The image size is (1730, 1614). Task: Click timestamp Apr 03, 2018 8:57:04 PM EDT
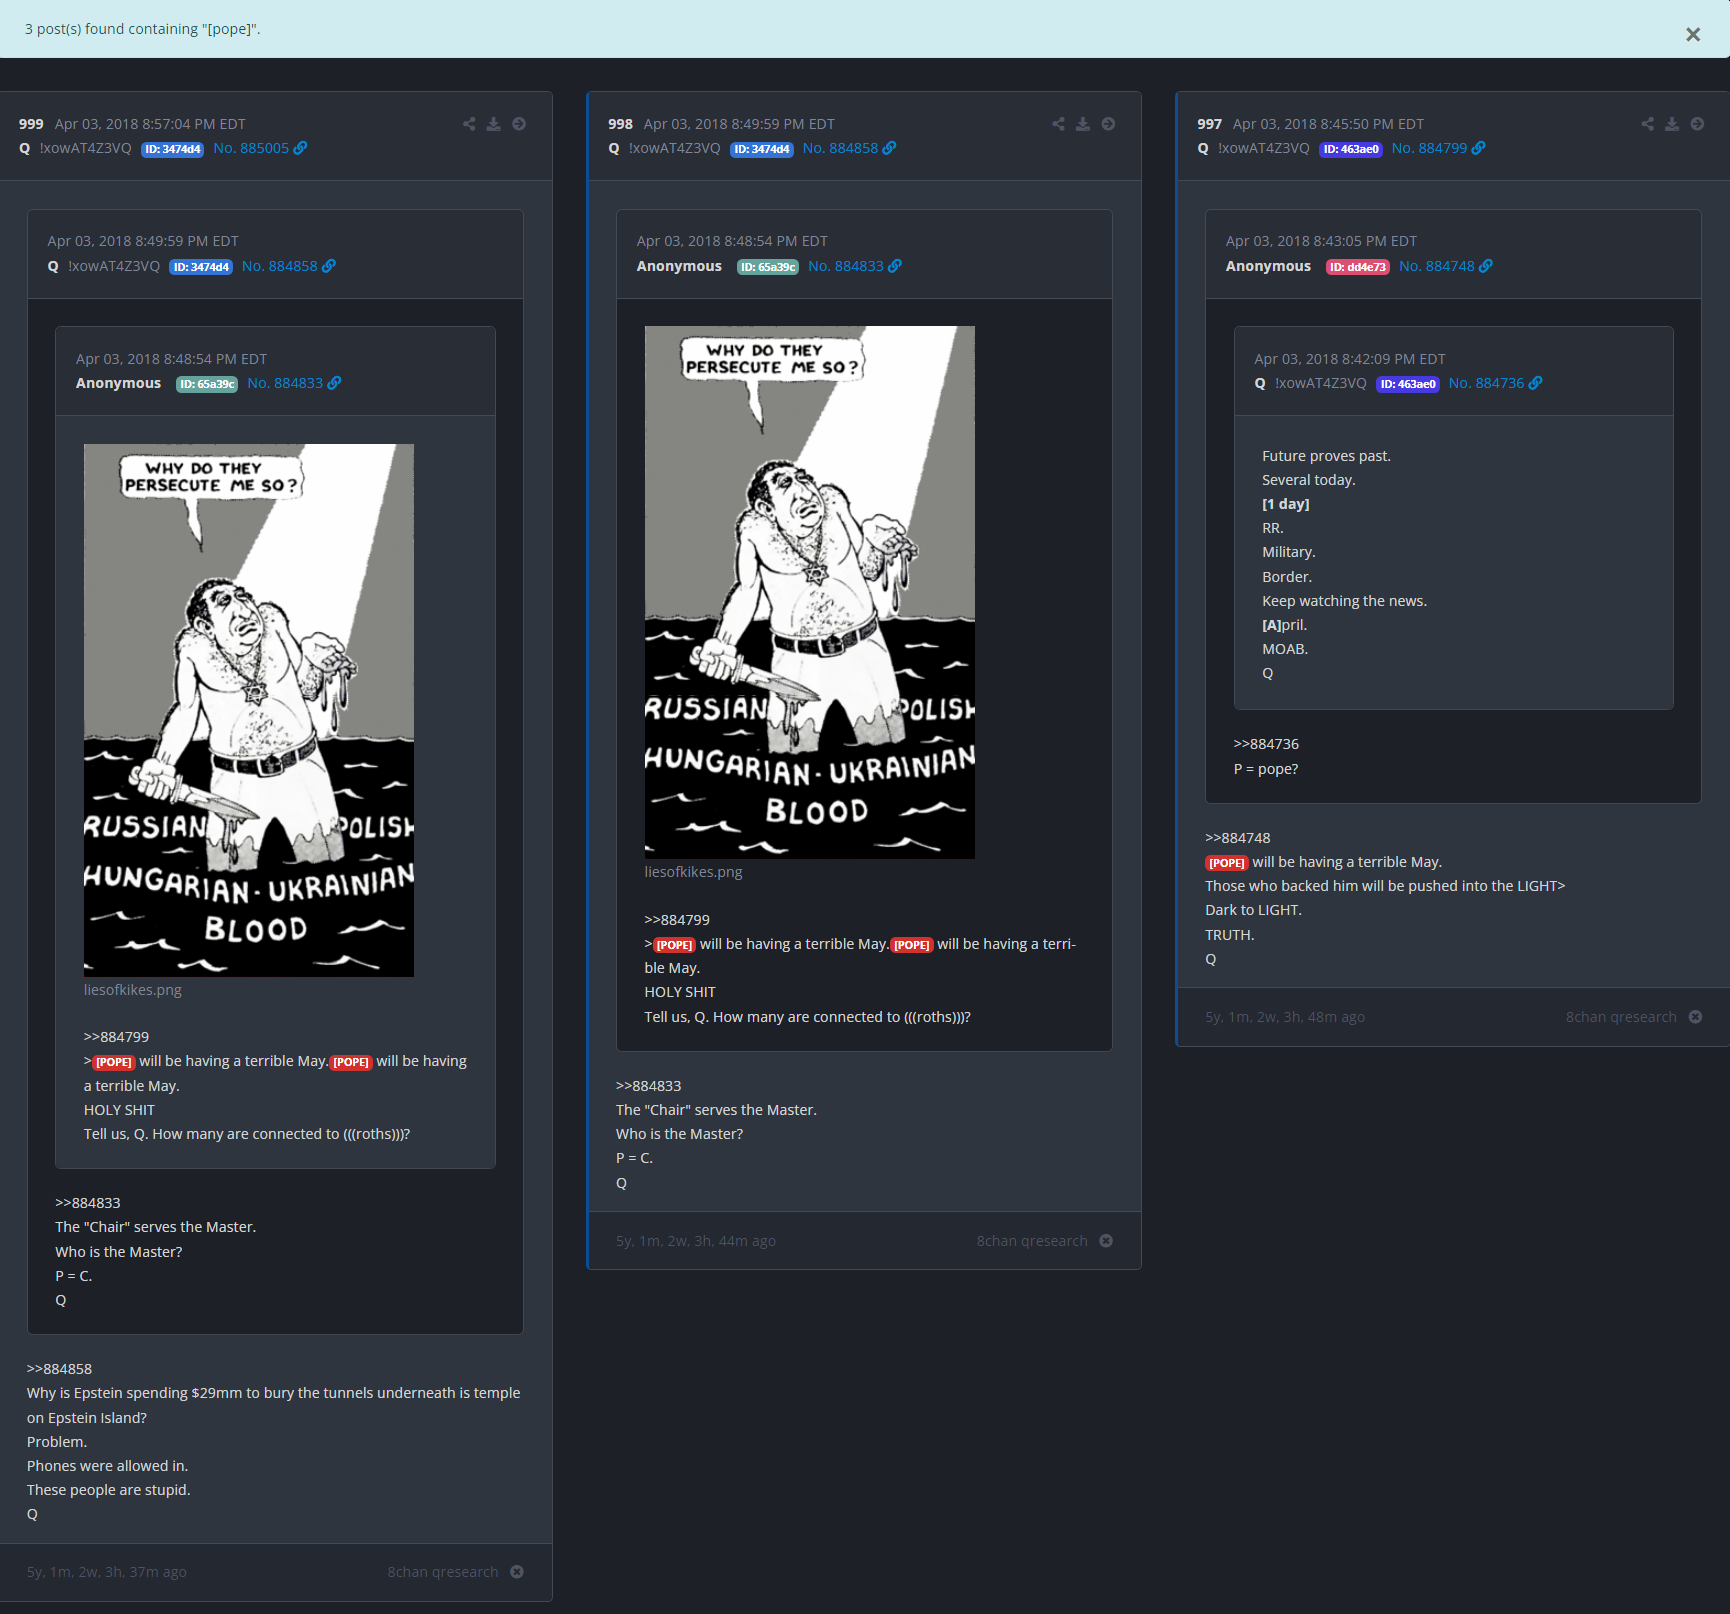(x=150, y=124)
